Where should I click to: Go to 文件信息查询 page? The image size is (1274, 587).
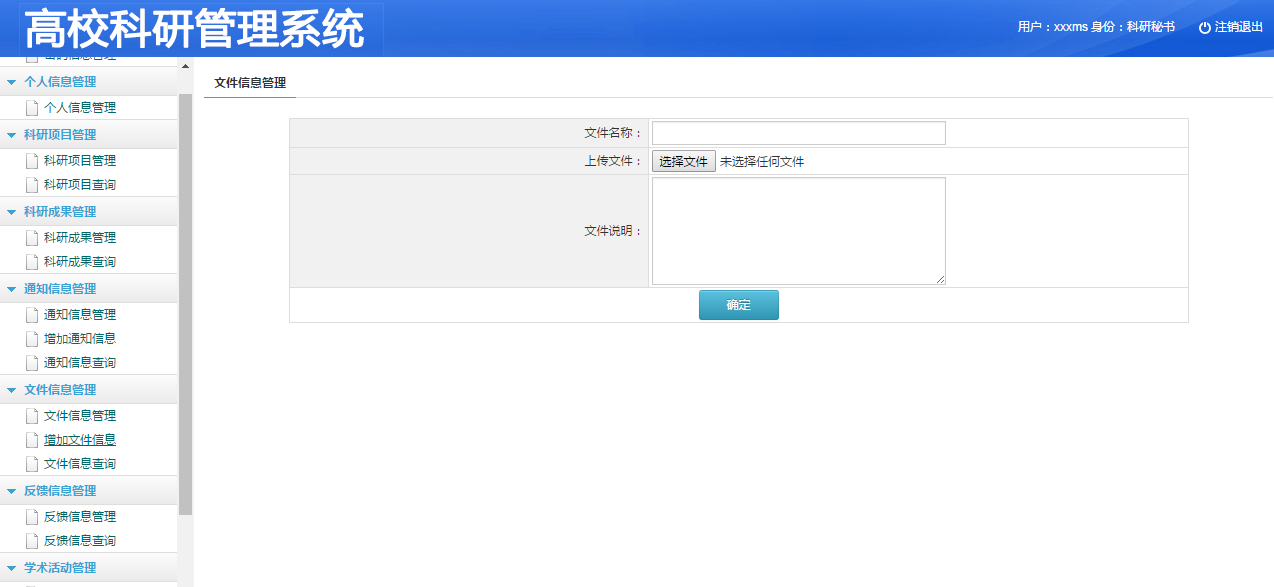point(80,464)
